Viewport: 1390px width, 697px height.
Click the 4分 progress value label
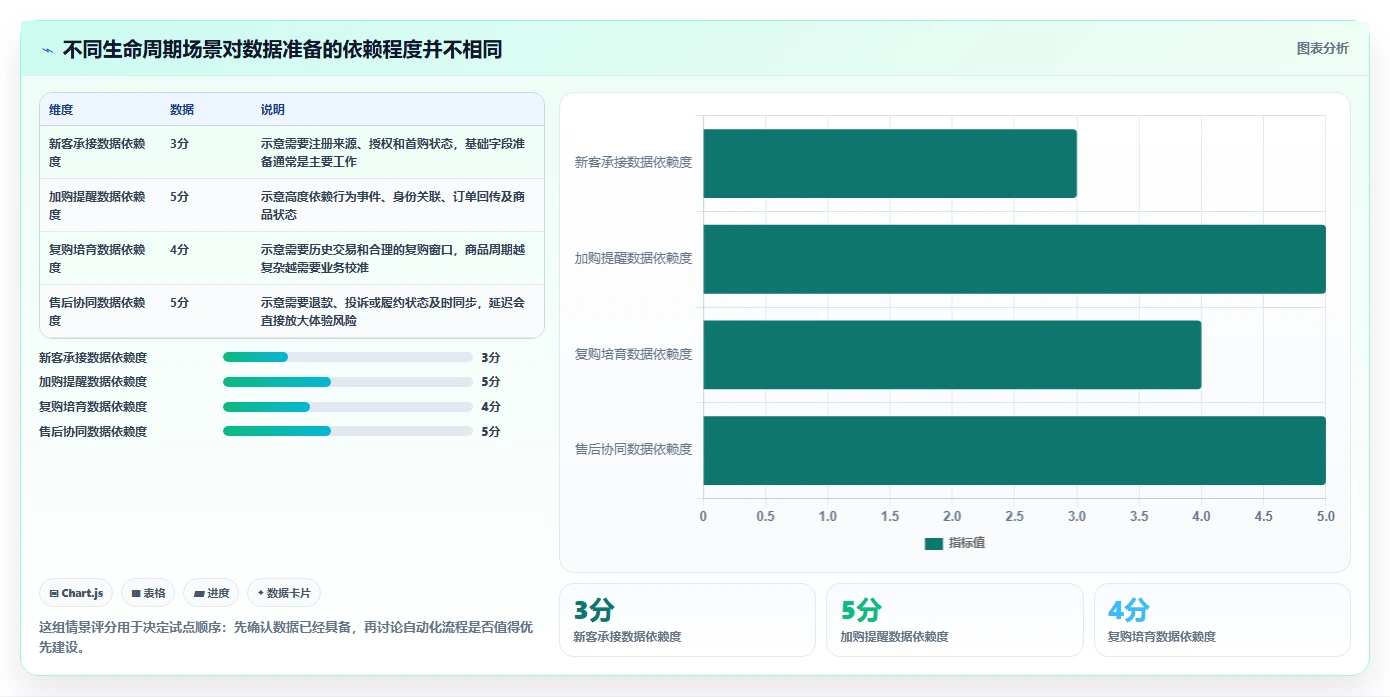490,407
